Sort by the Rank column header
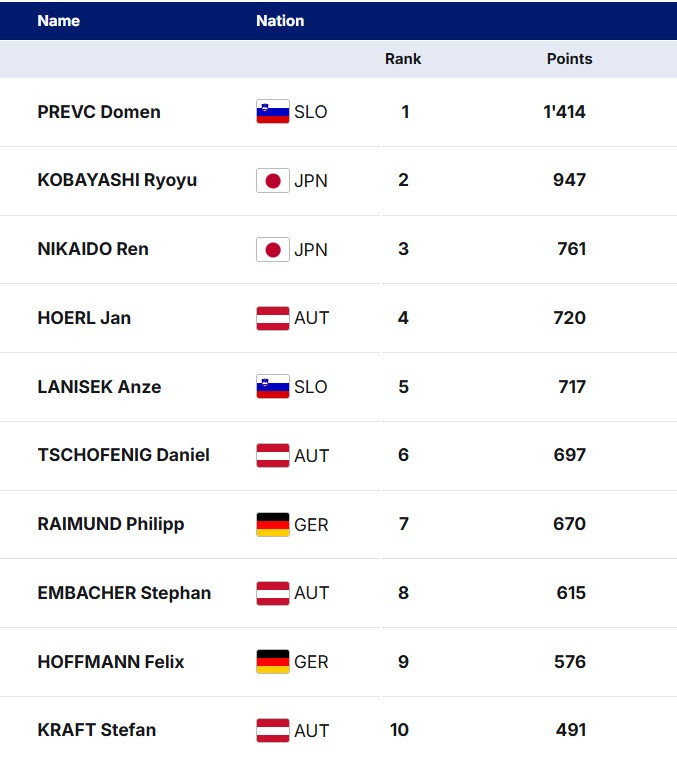This screenshot has height=765, width=677. tap(403, 59)
